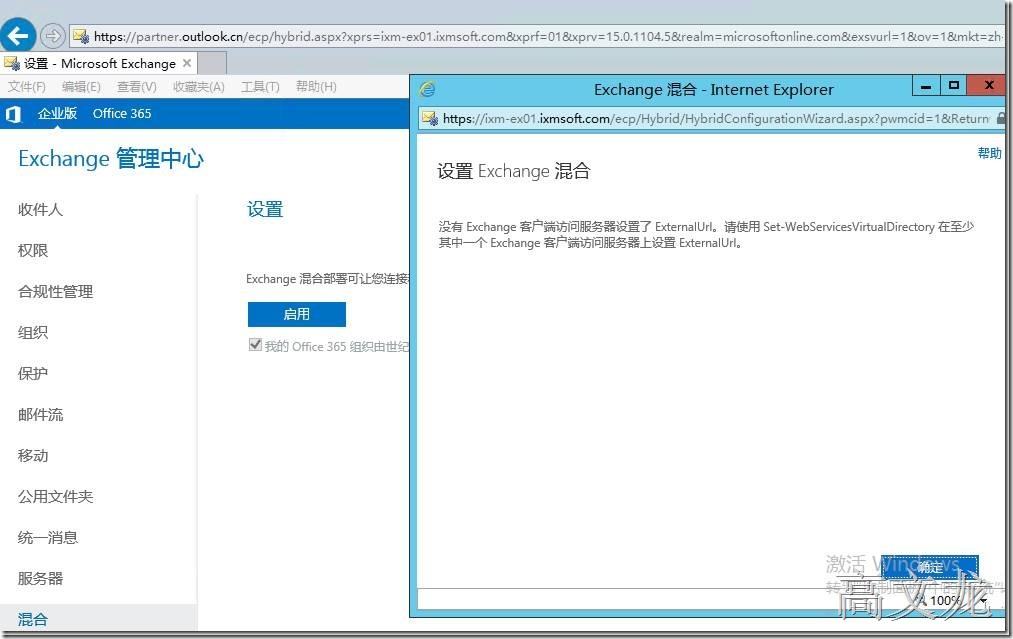Click the site icon in main address bar
1013x639 pixels.
tap(80, 36)
